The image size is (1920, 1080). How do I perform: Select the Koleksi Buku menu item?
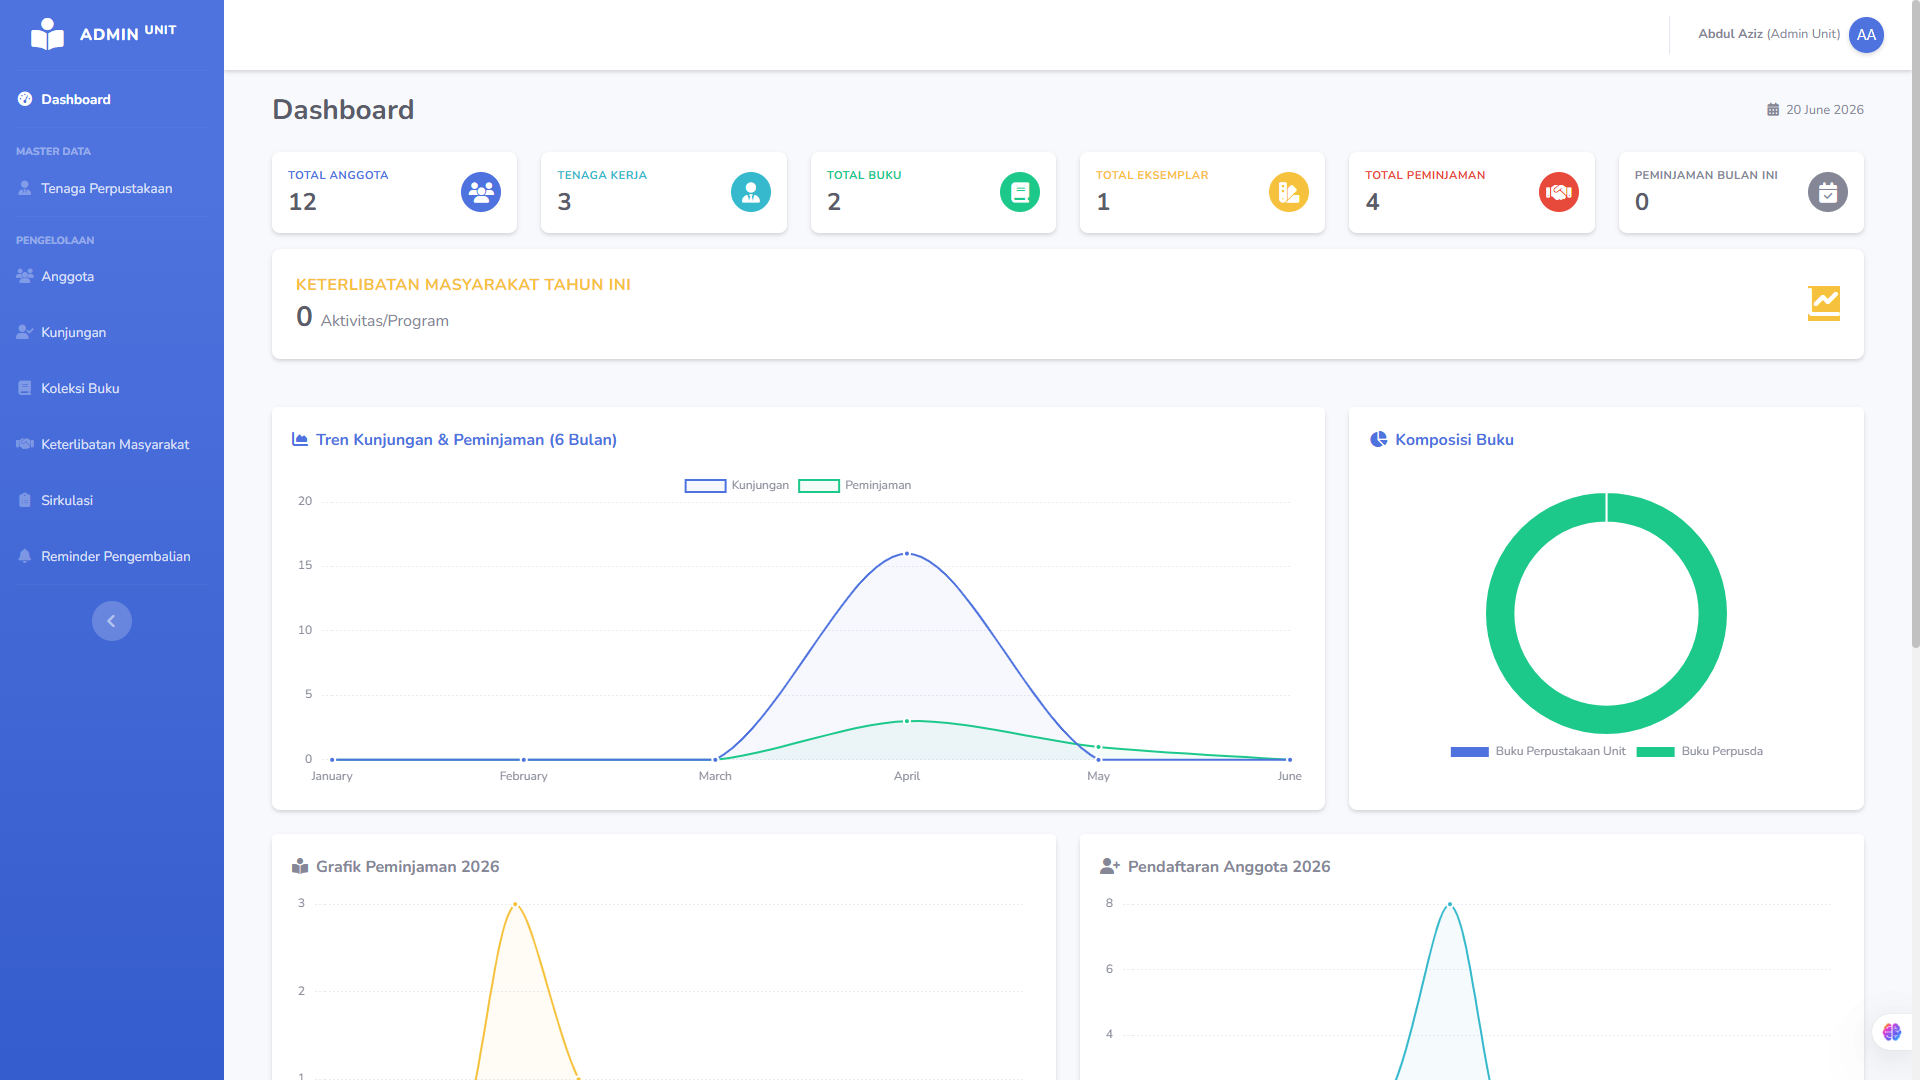[112, 388]
